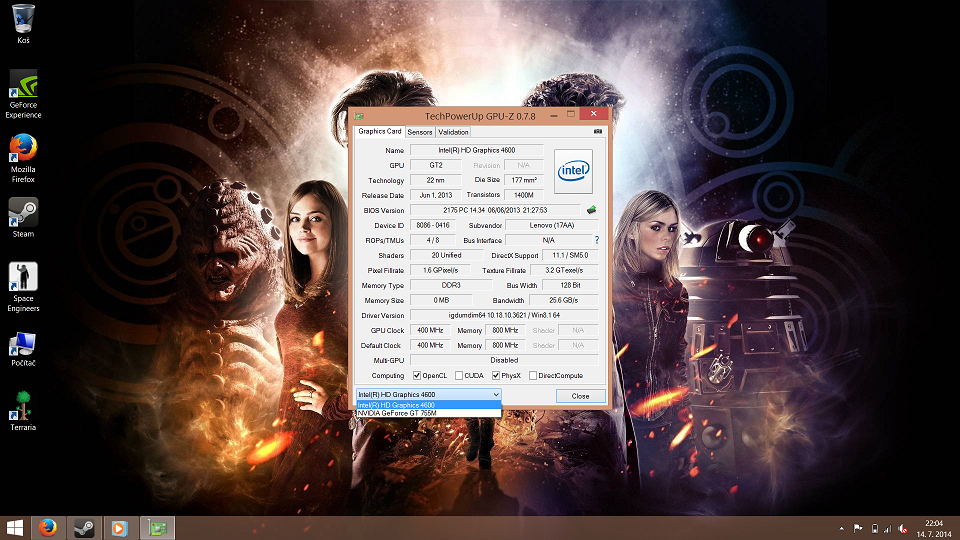The width and height of the screenshot is (960, 540).
Task: Click the DirectX Support 11.1 / SM5.0 value
Action: tap(570, 255)
